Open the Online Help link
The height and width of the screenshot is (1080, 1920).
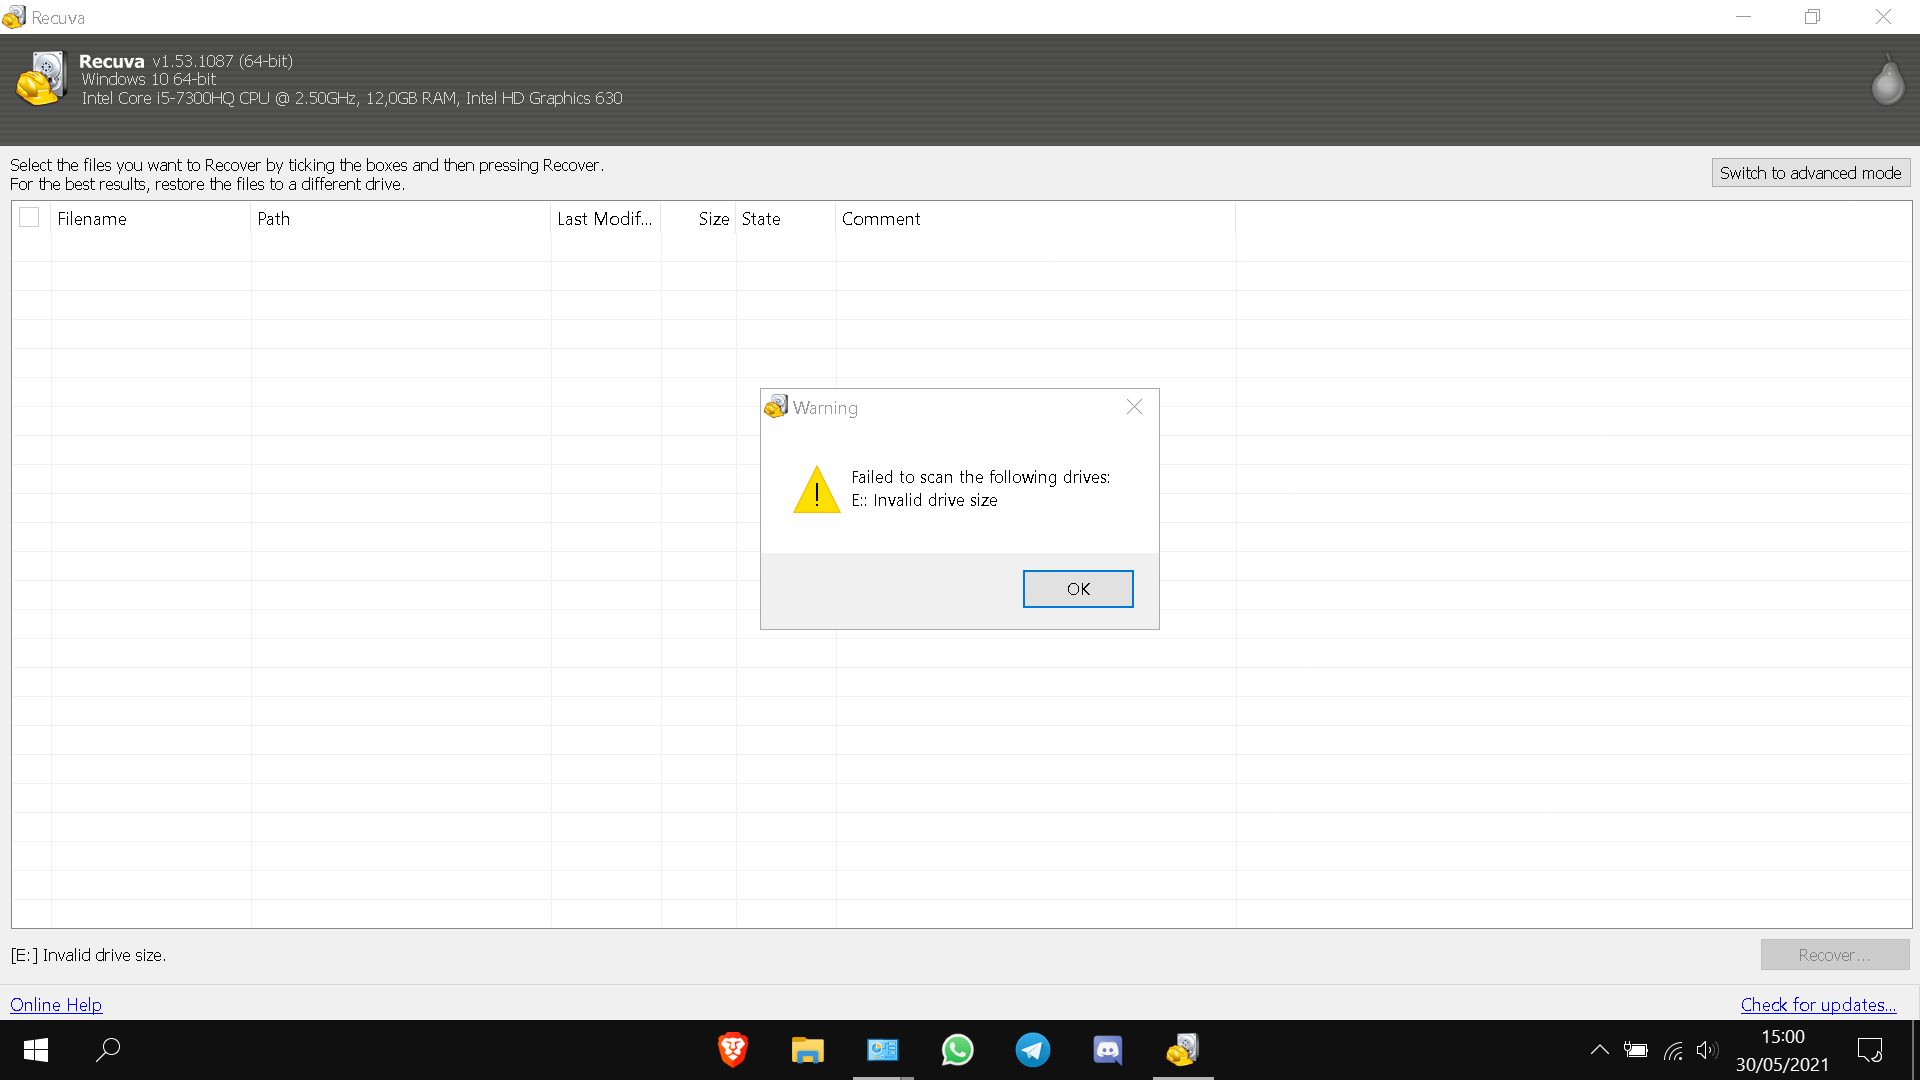pos(56,1005)
